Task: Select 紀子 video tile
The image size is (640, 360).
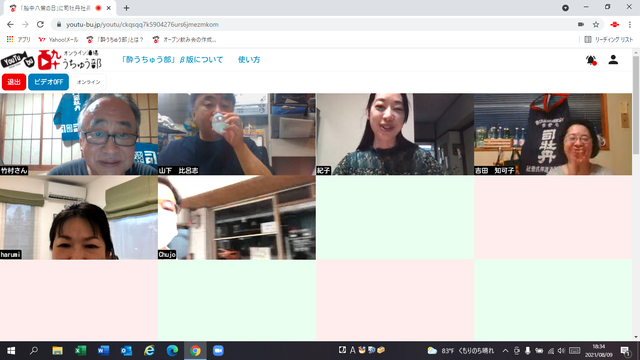Action: (x=395, y=134)
